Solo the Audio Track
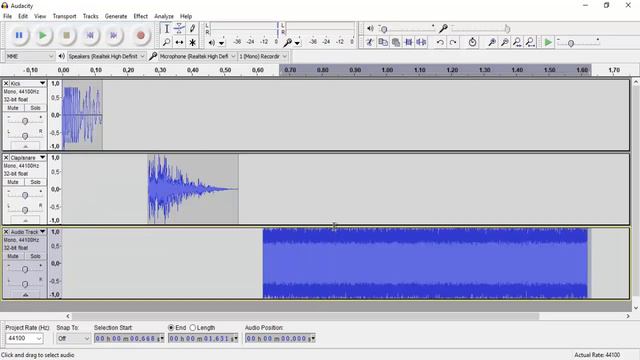The height and width of the screenshot is (360, 640). [35, 256]
